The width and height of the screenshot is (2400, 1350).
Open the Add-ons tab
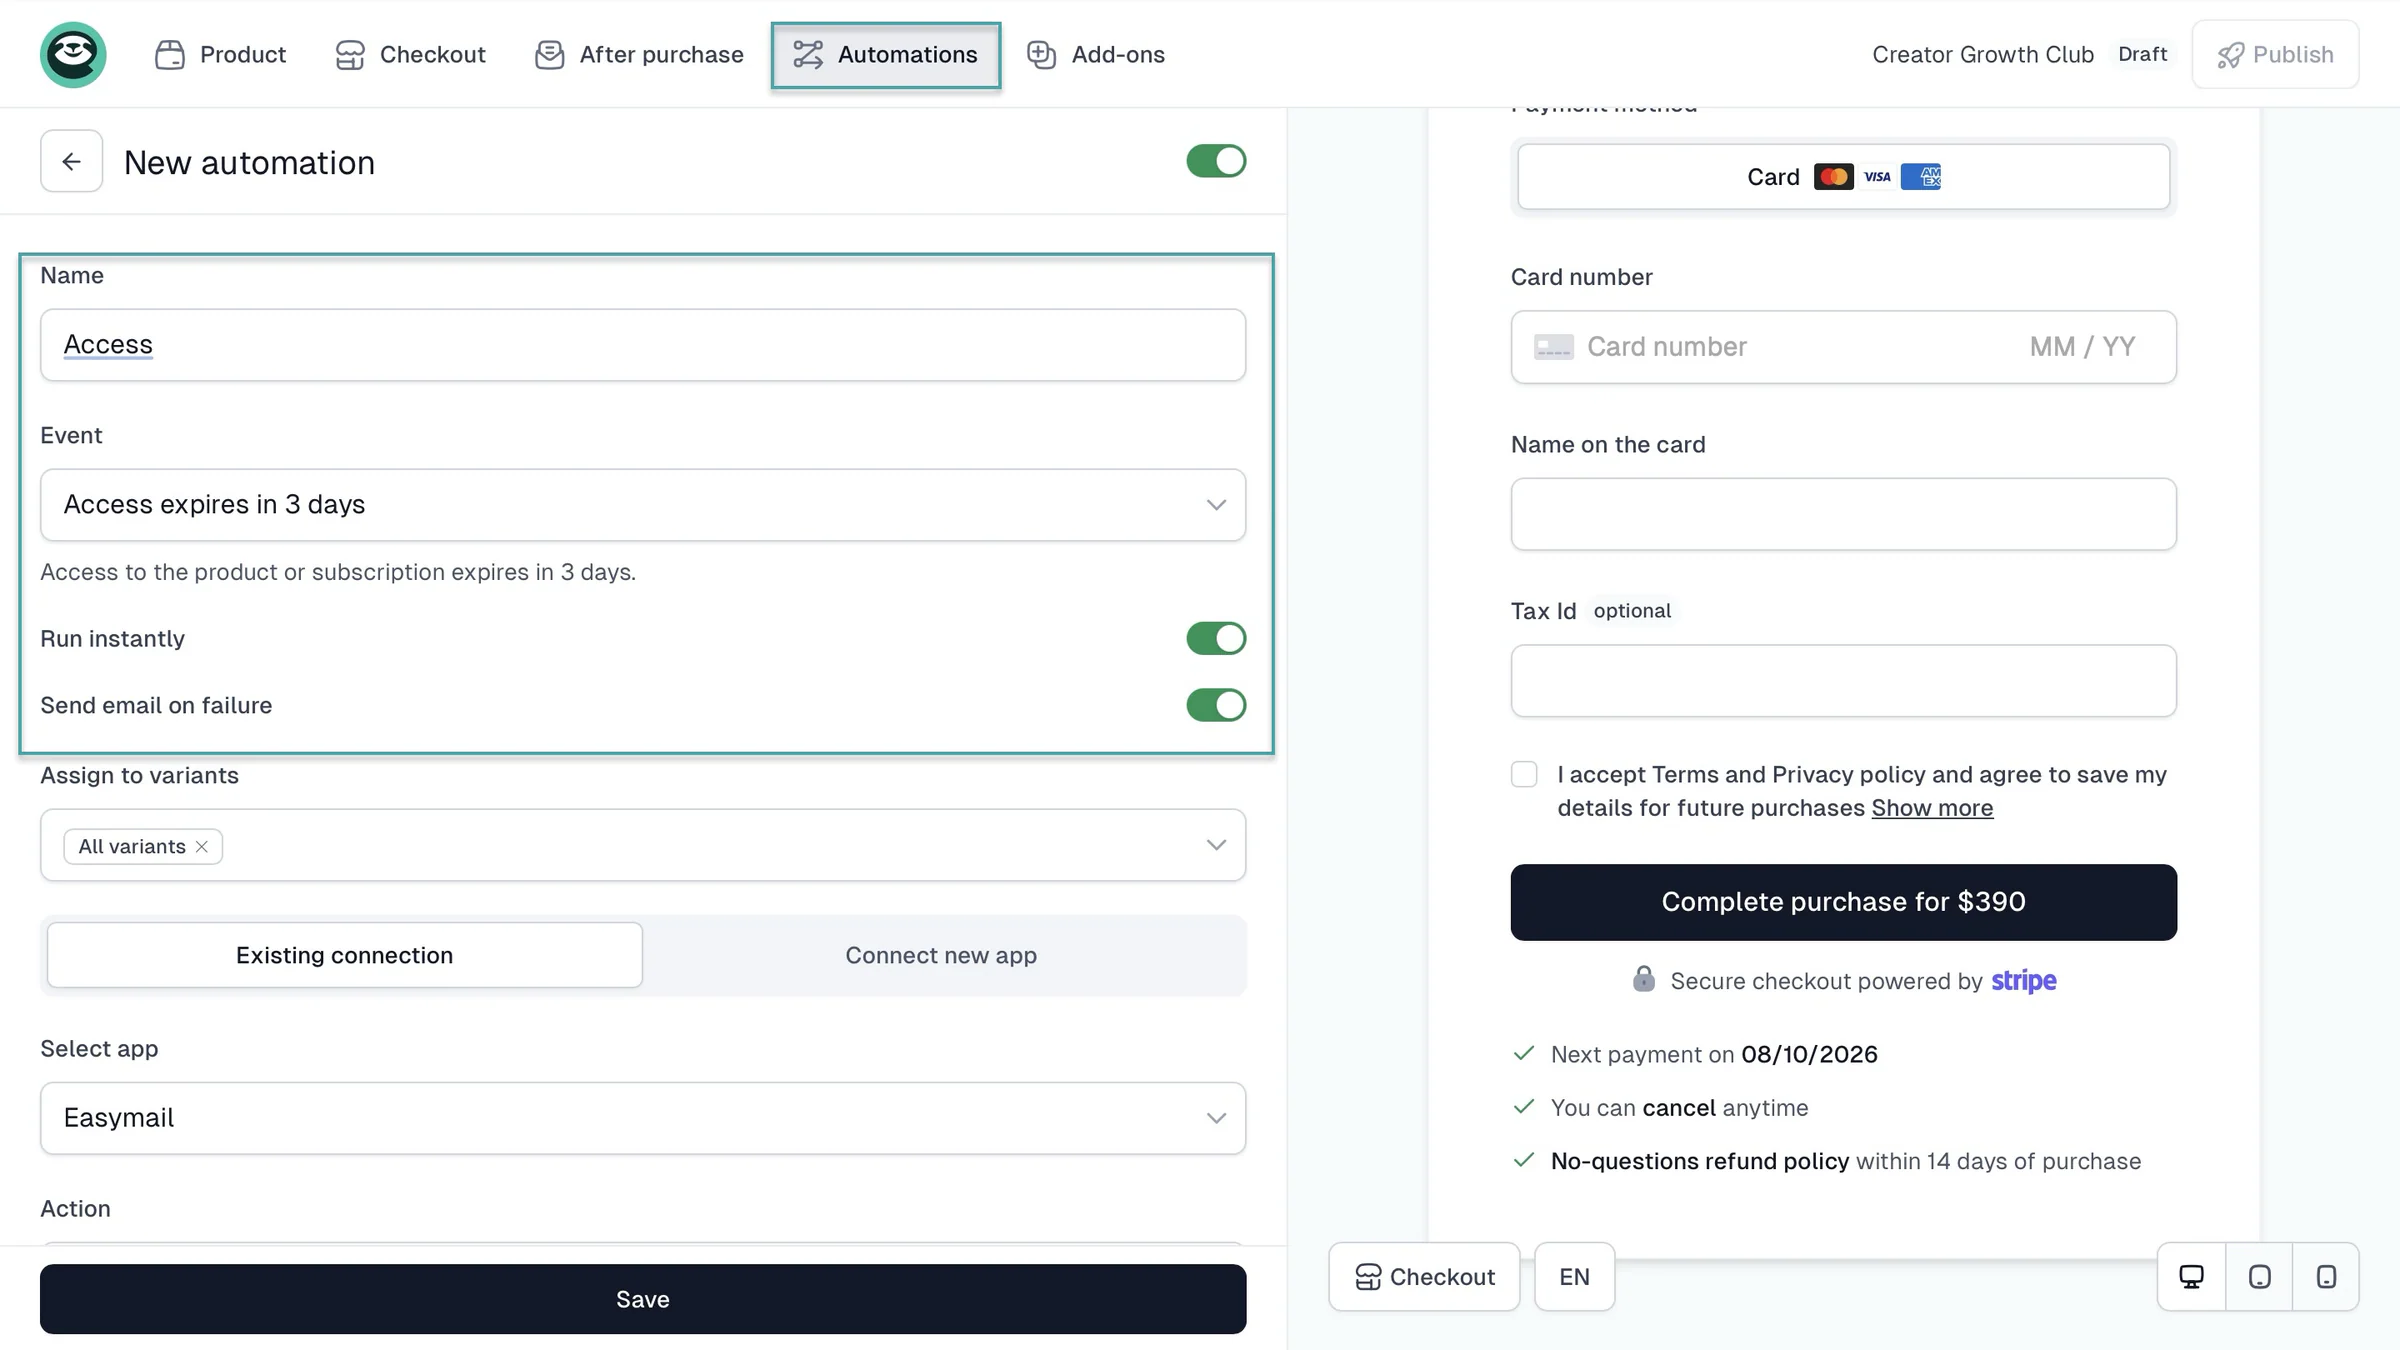click(1096, 54)
